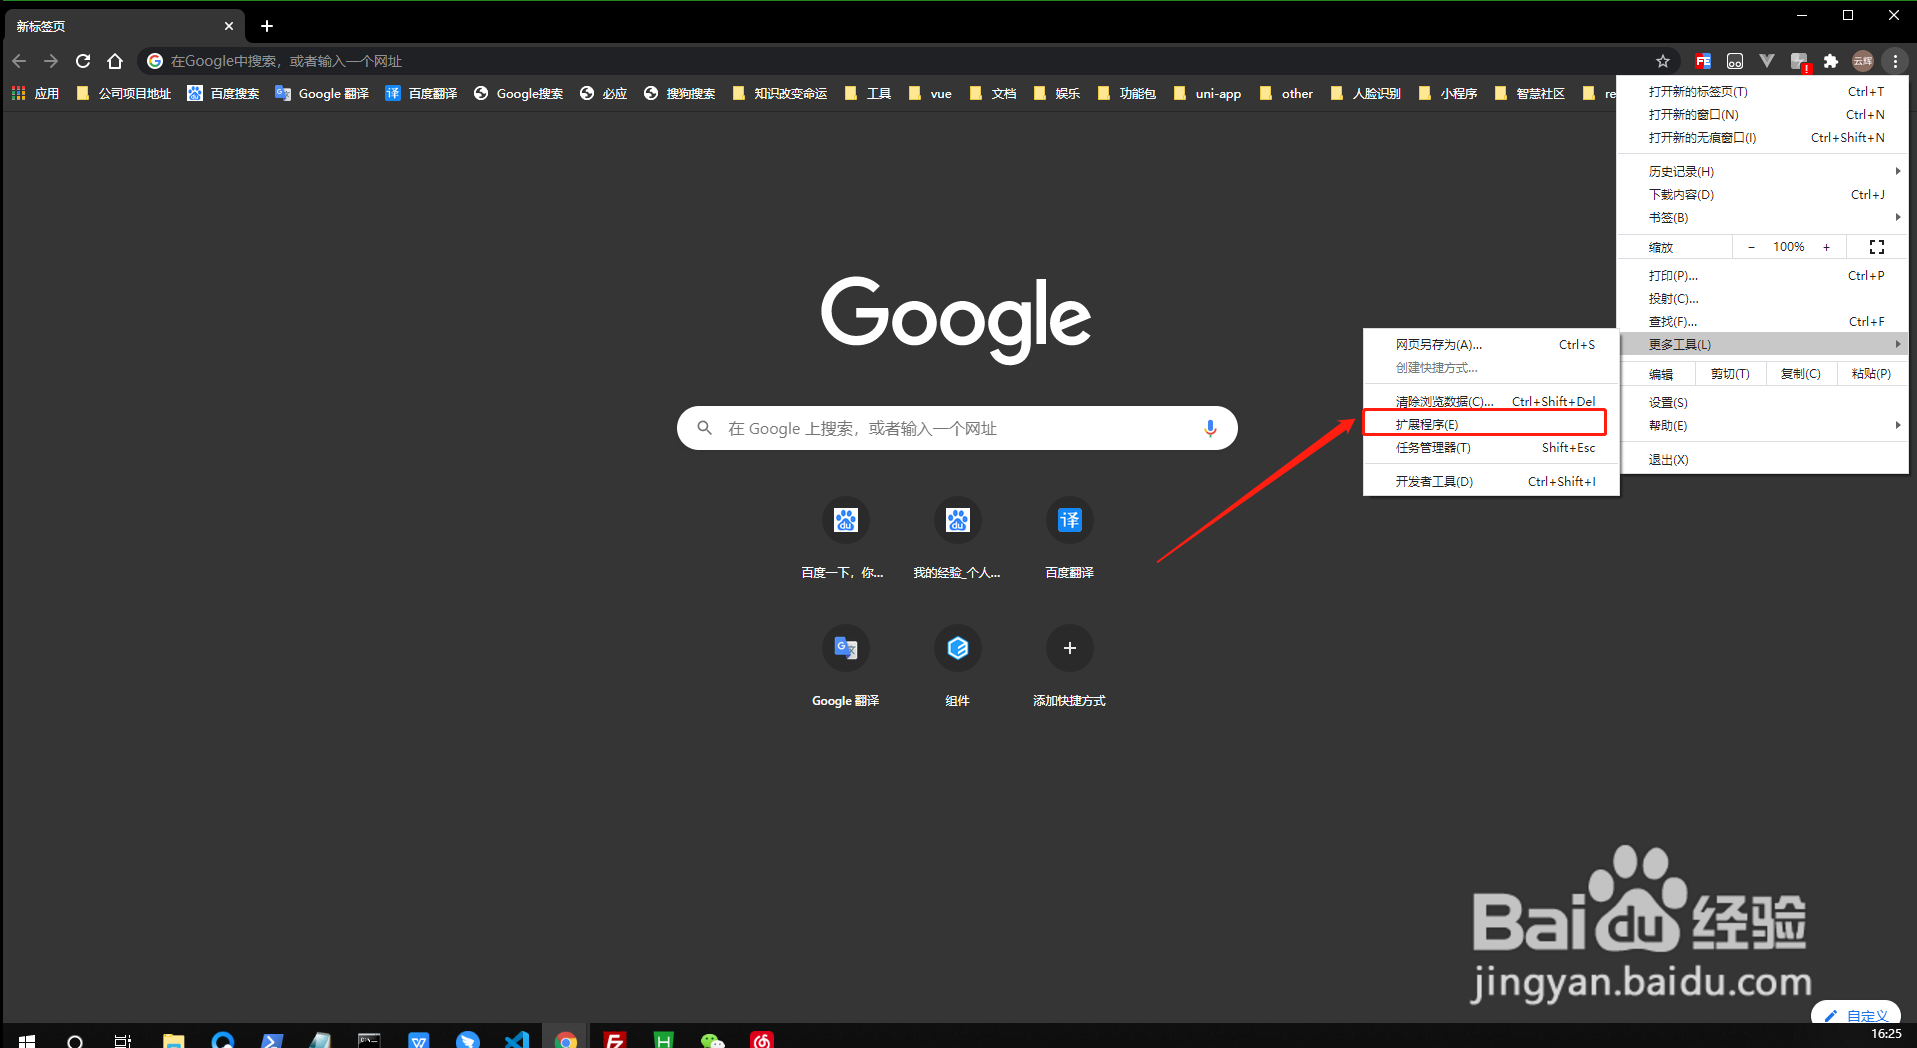
Task: Click 粘贴(P) in the edit row
Action: 1871,374
